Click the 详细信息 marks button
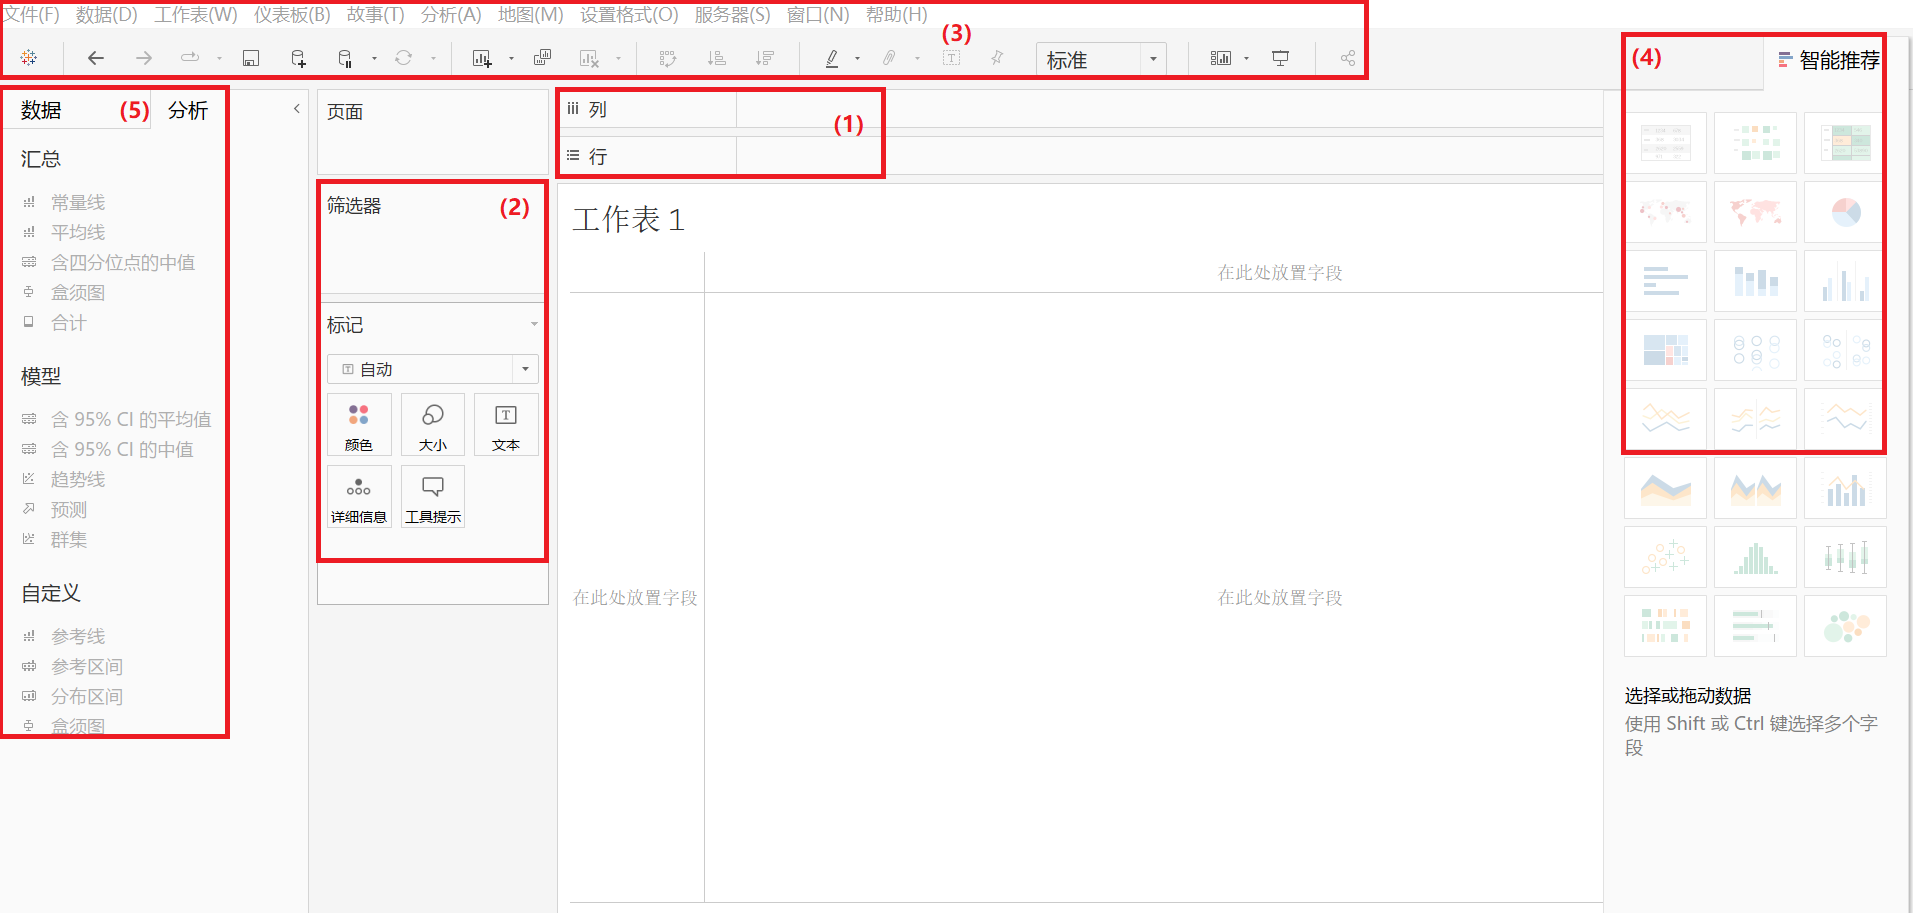Screen dimensions: 1913x913 coord(359,497)
